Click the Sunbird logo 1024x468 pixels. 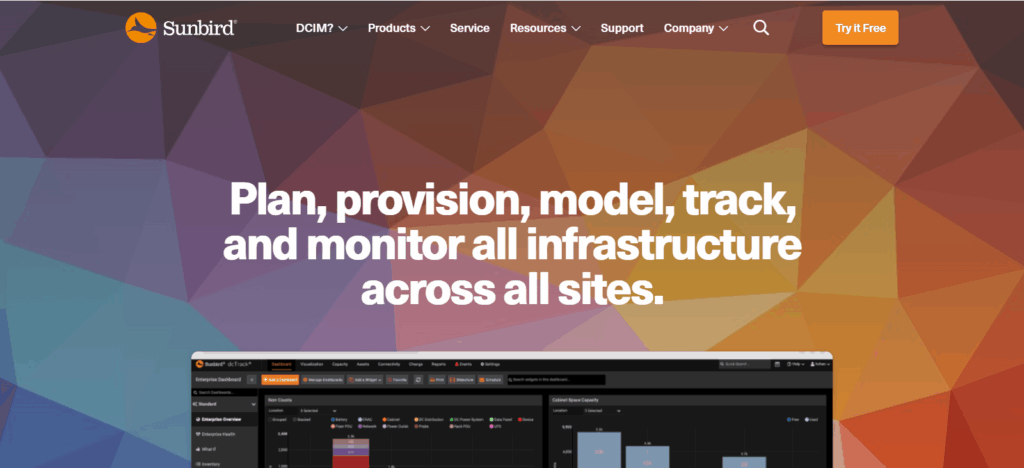click(180, 27)
